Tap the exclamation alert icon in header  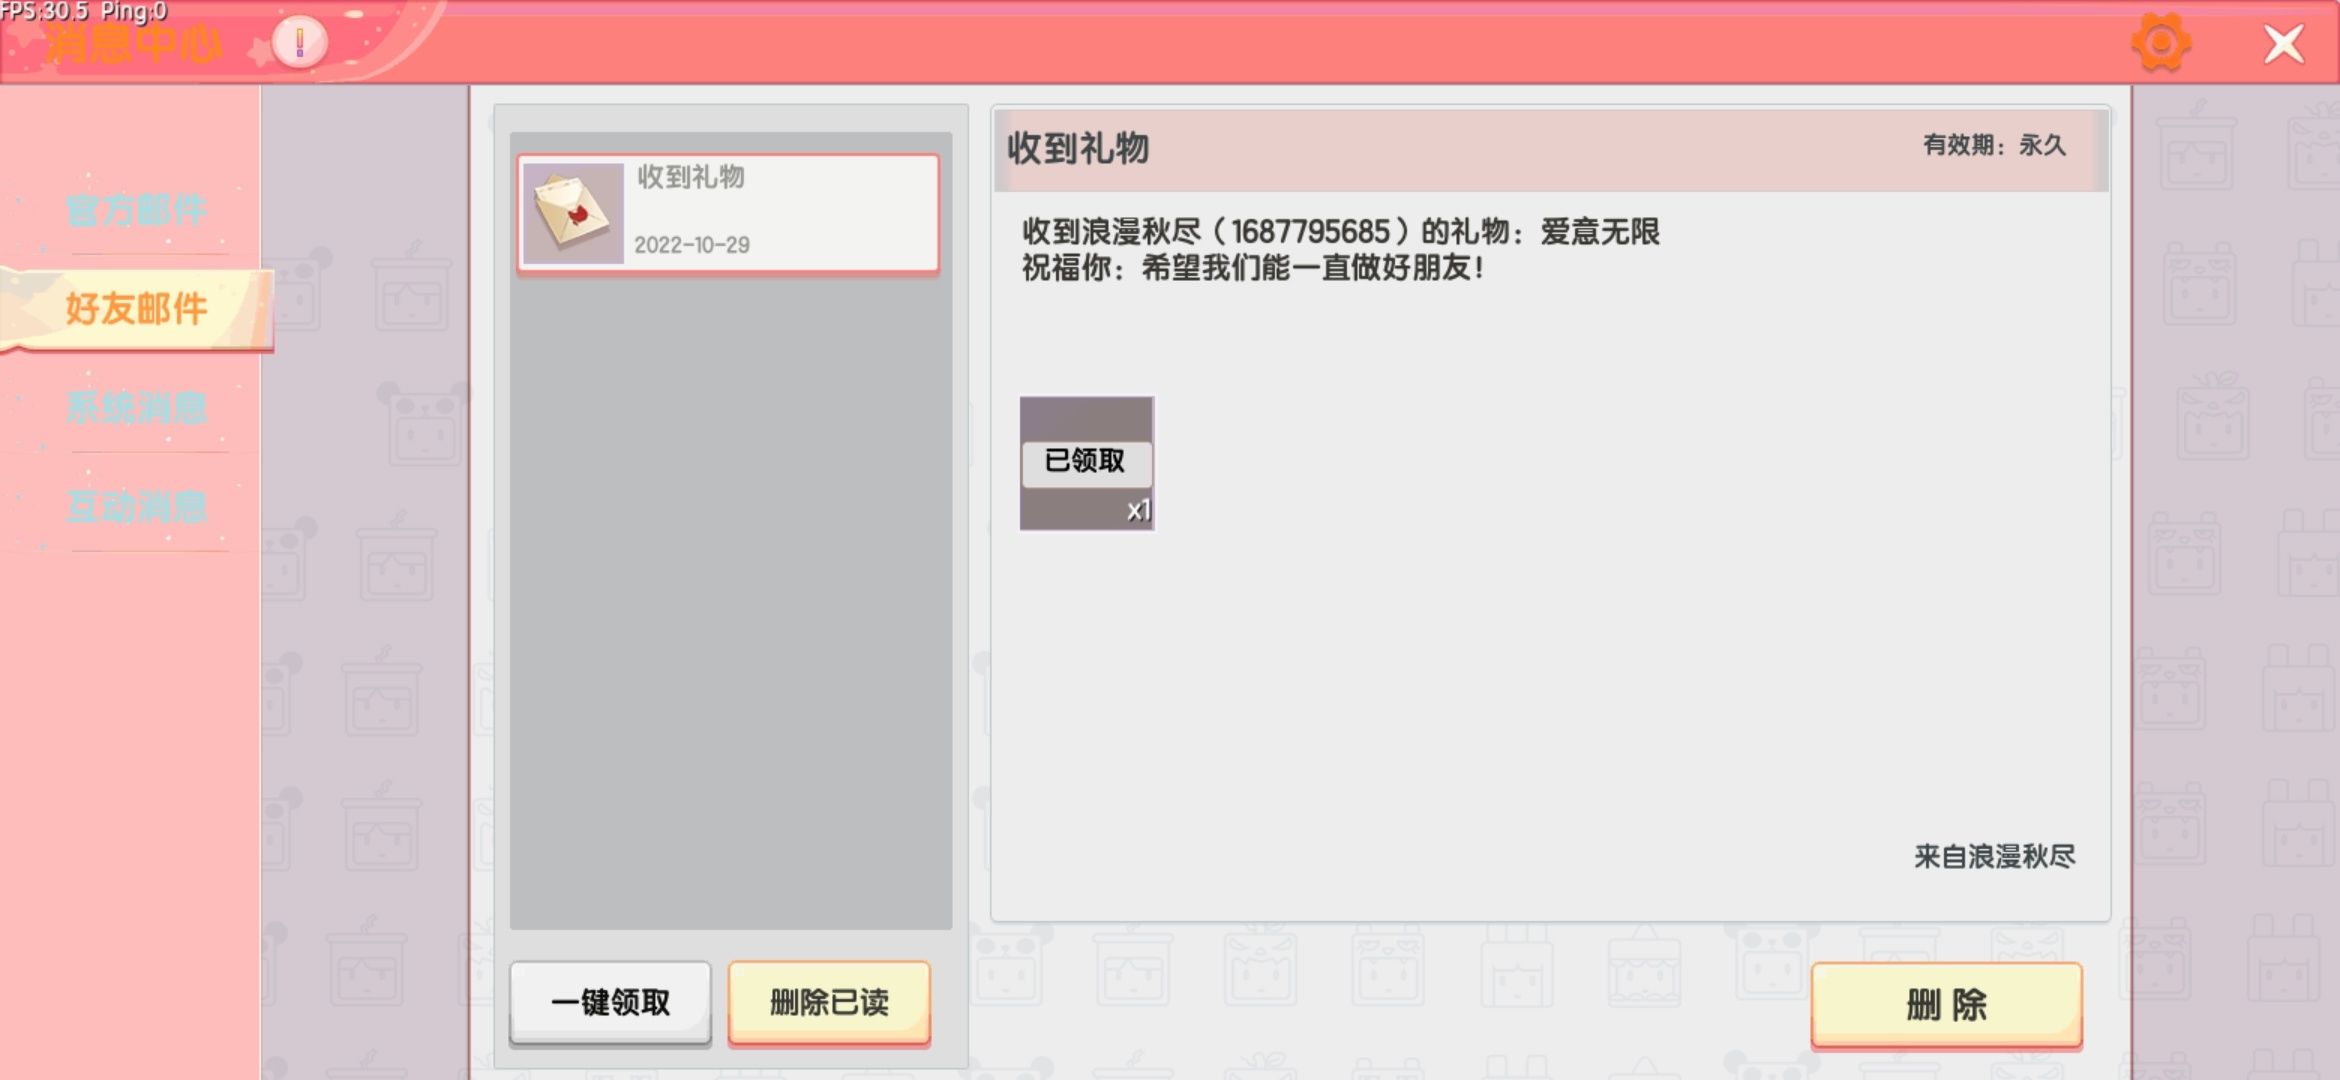tap(299, 43)
